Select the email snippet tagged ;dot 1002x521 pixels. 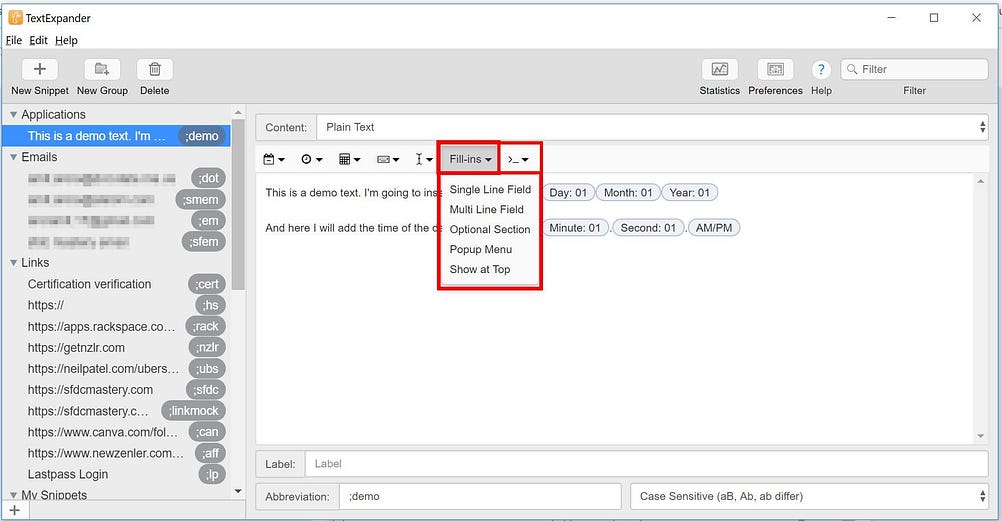click(116, 178)
